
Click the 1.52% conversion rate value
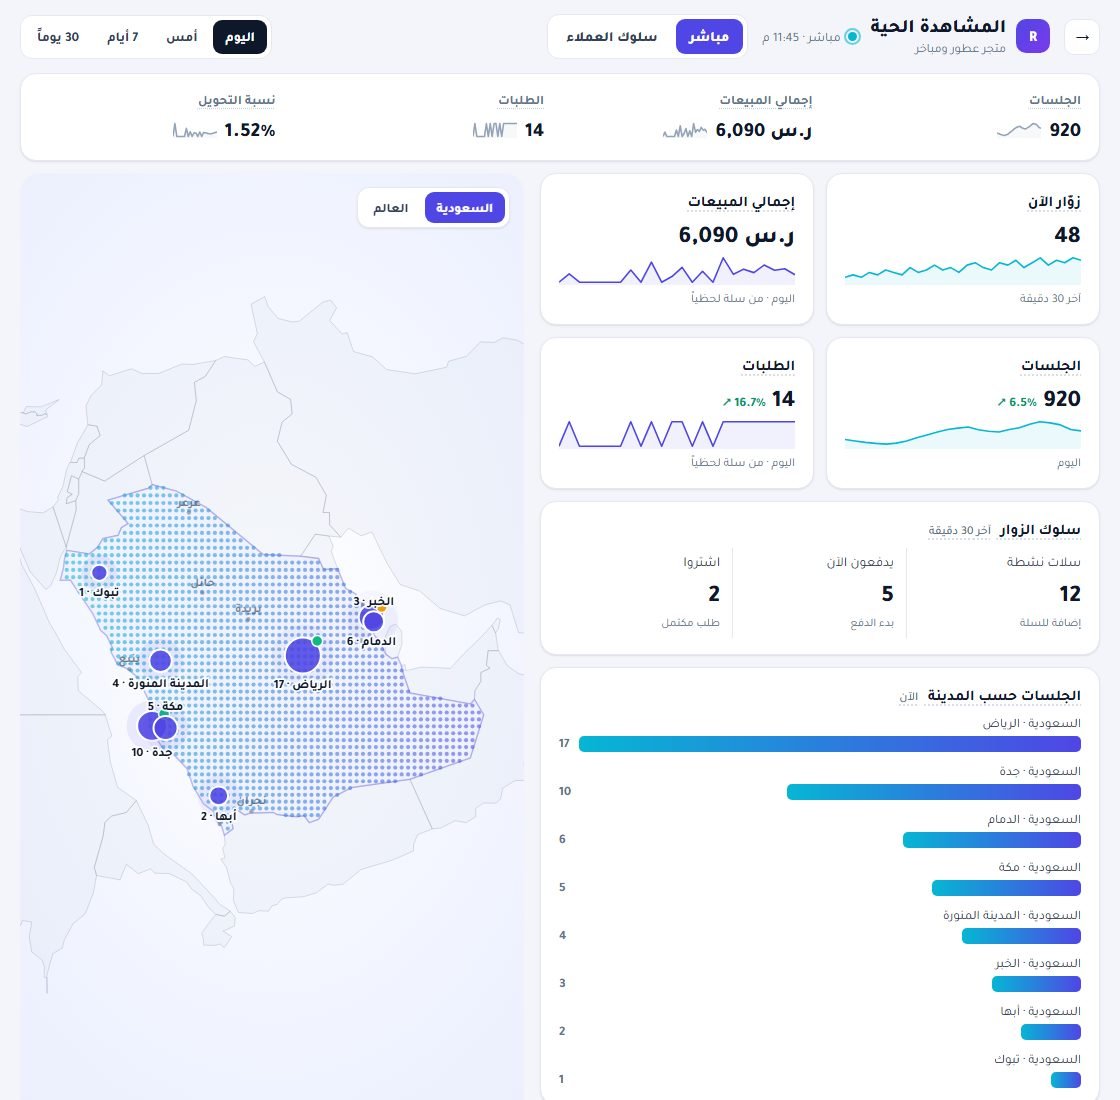coord(249,130)
